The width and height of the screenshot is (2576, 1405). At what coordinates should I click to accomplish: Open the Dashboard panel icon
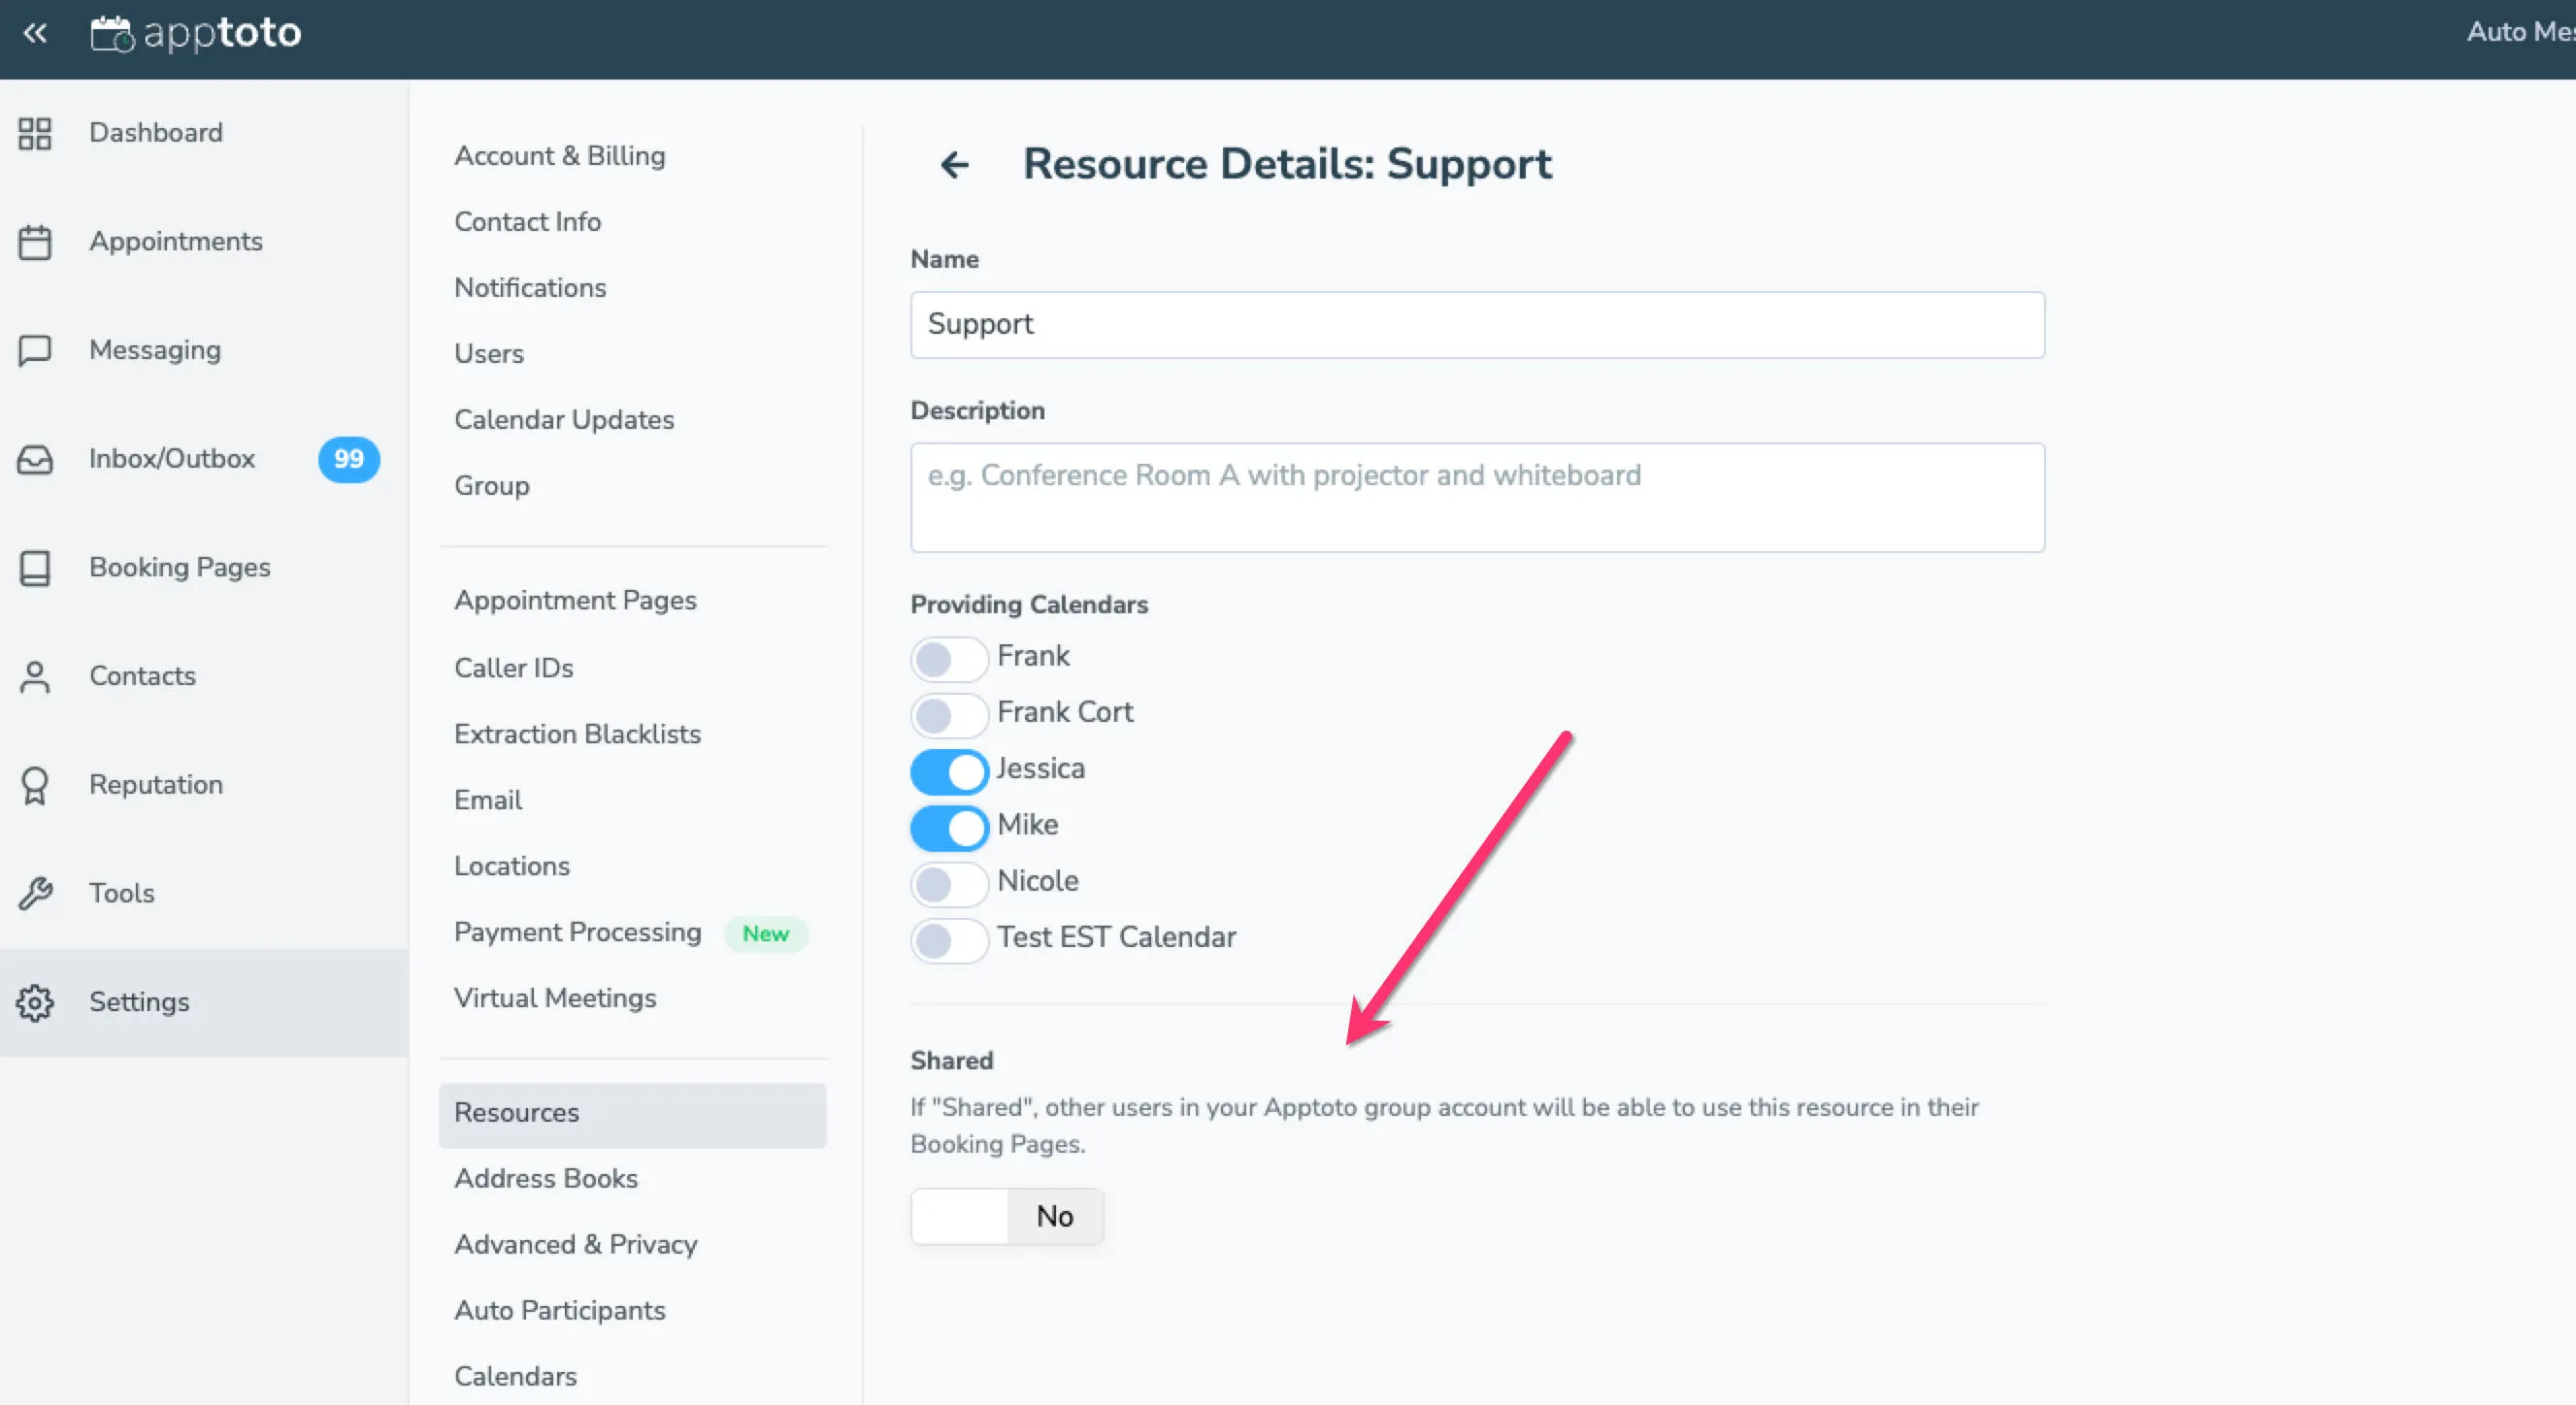(x=35, y=133)
